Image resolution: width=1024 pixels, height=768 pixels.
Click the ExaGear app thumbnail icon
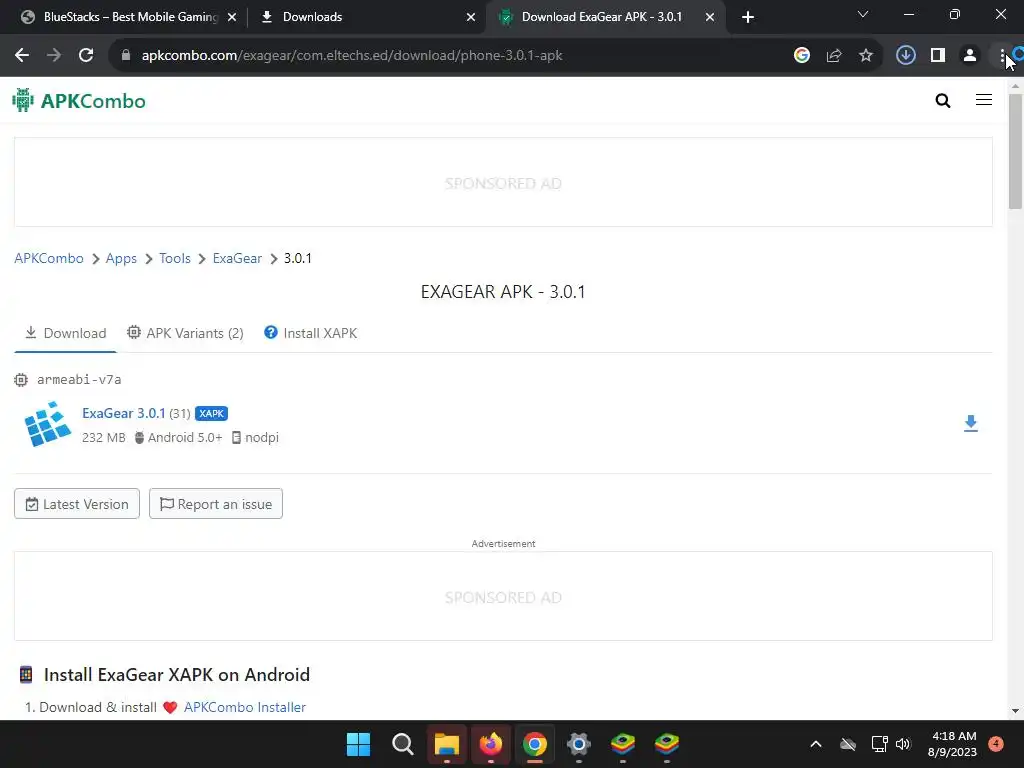point(48,424)
